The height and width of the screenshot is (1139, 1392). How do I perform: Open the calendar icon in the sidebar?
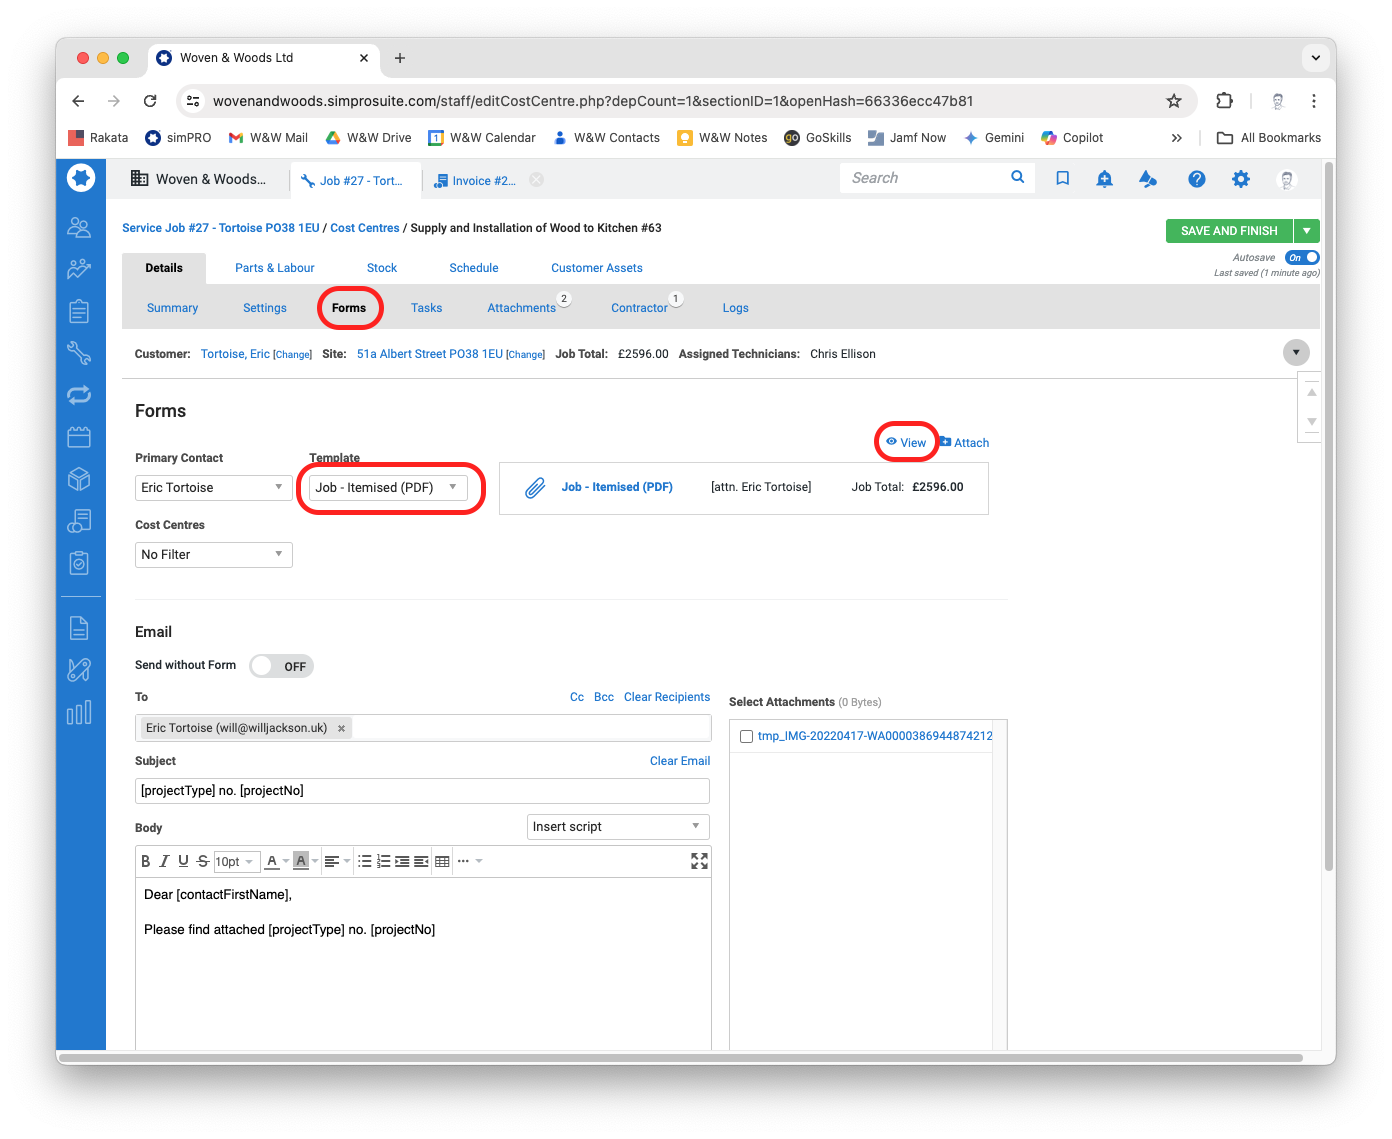[79, 437]
